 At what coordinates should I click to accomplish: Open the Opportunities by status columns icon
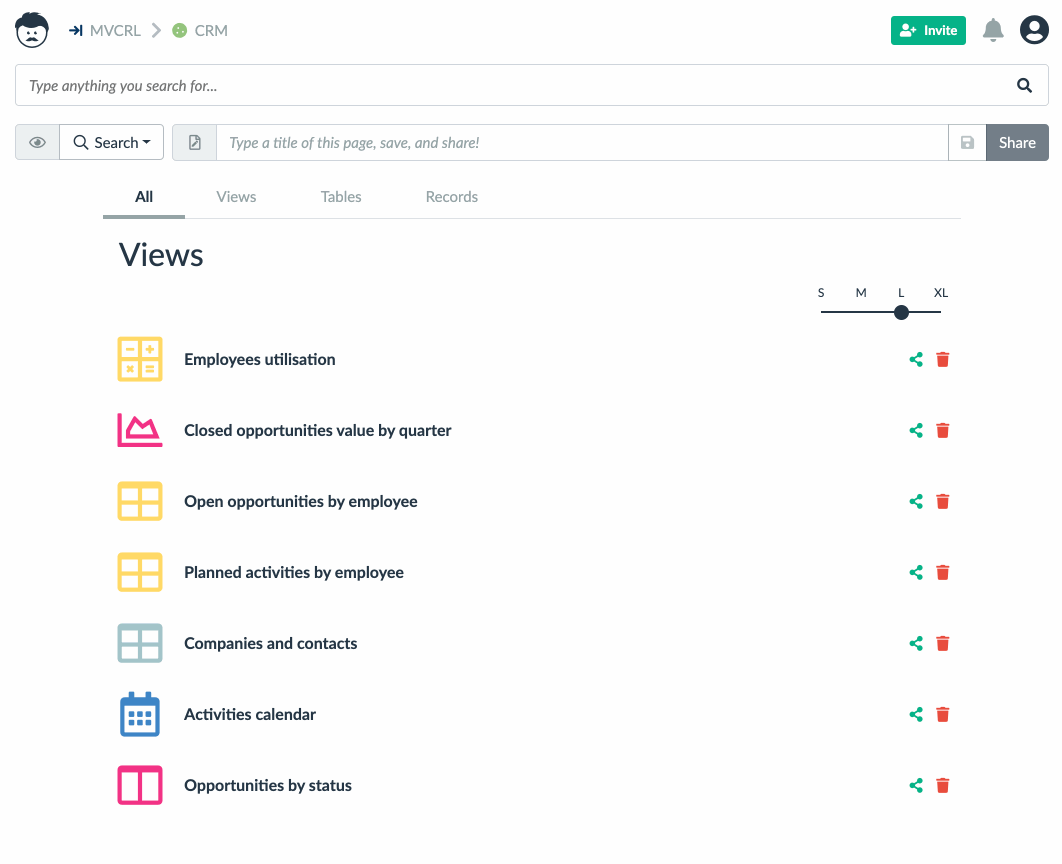(x=140, y=785)
